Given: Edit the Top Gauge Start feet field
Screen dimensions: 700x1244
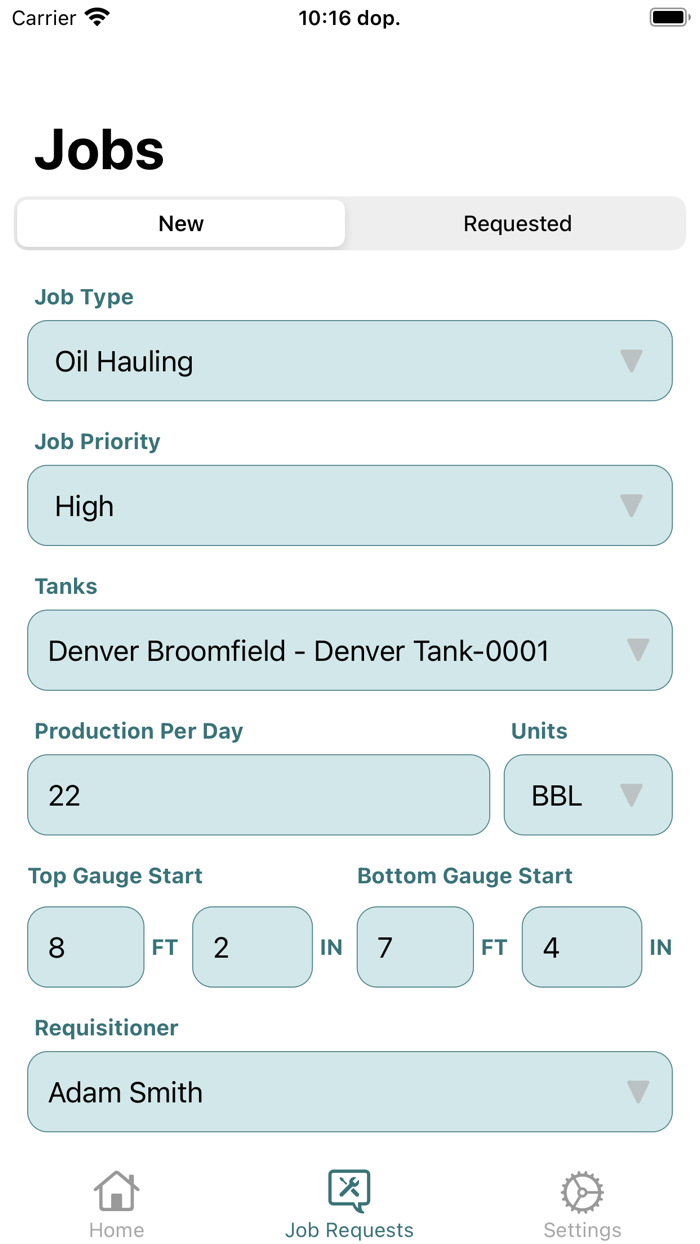Looking at the screenshot, I should coord(86,947).
